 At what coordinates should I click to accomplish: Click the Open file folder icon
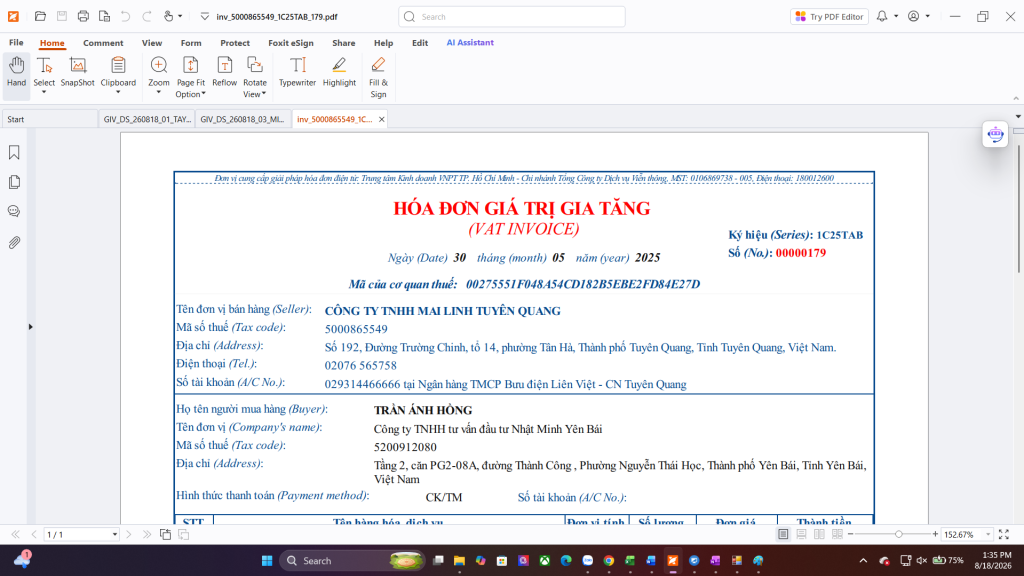40,16
